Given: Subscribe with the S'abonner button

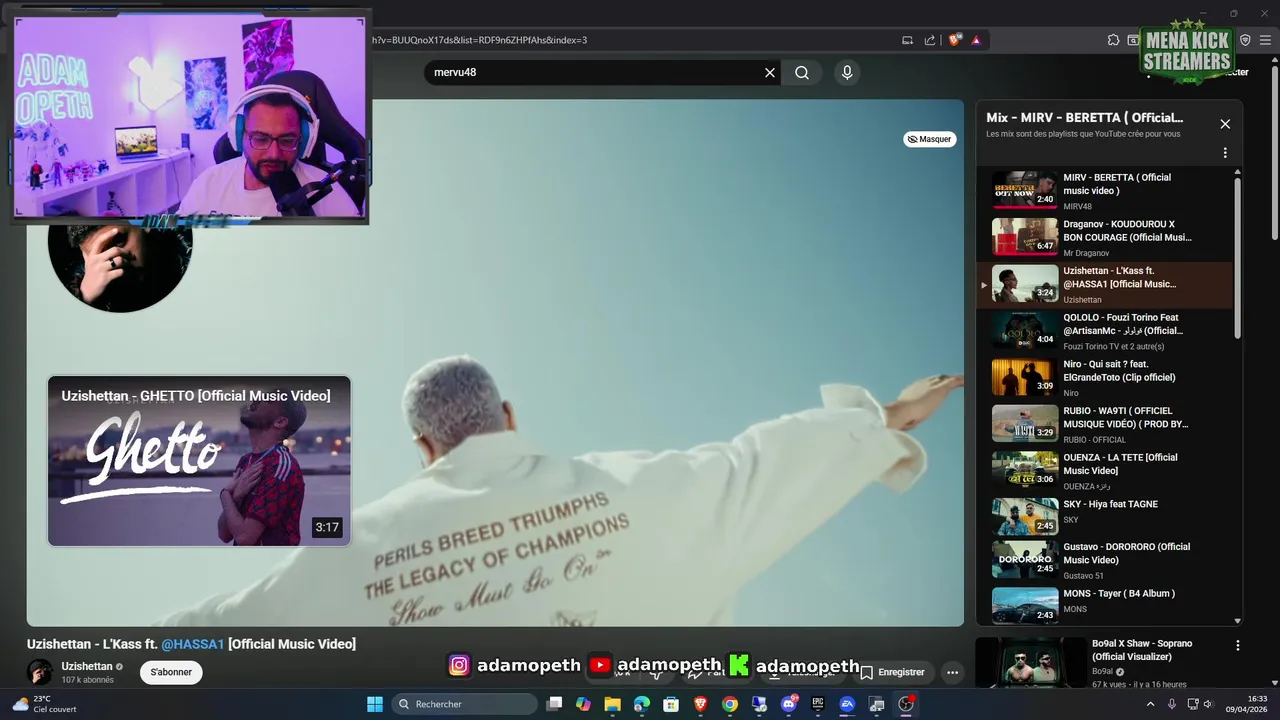Looking at the screenshot, I should coord(171,672).
